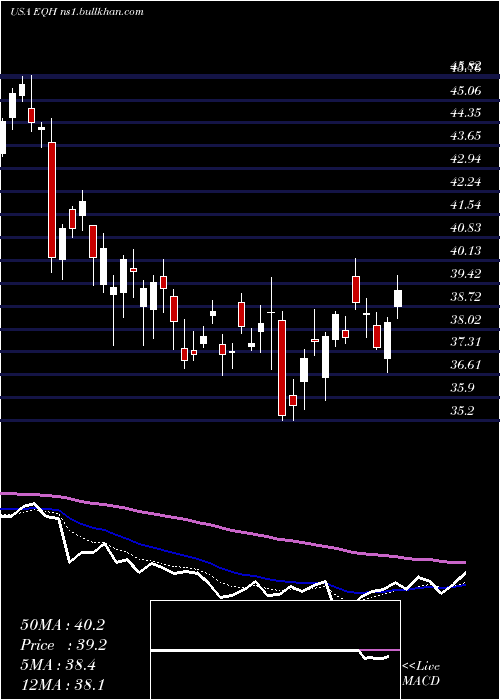Click the '5MA : 38.4' readout
The image size is (500, 700).
[59, 665]
